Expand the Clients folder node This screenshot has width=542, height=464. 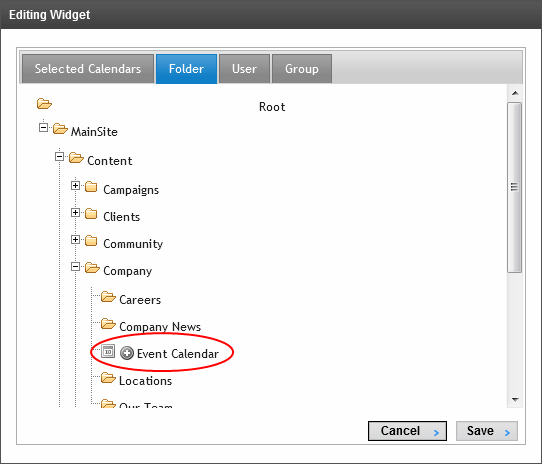(x=75, y=212)
